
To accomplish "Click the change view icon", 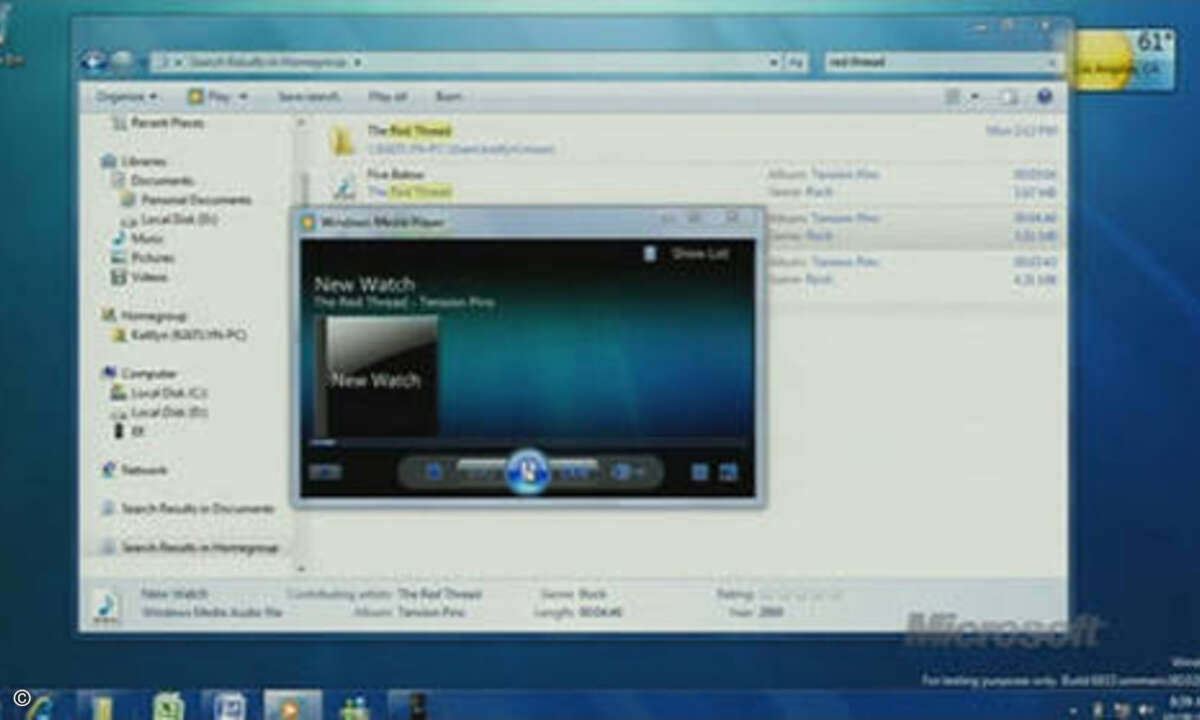I will pyautogui.click(x=953, y=97).
